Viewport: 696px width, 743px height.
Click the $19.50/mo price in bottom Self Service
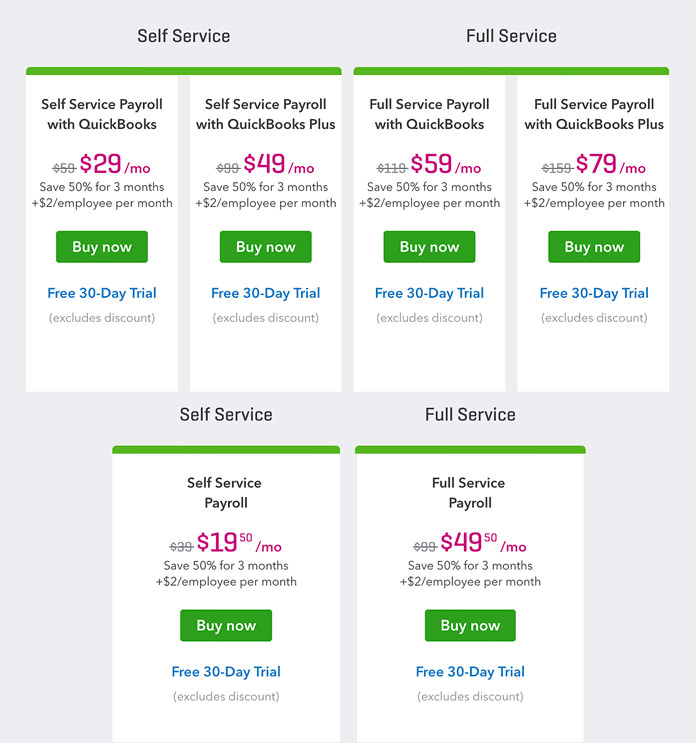[239, 543]
